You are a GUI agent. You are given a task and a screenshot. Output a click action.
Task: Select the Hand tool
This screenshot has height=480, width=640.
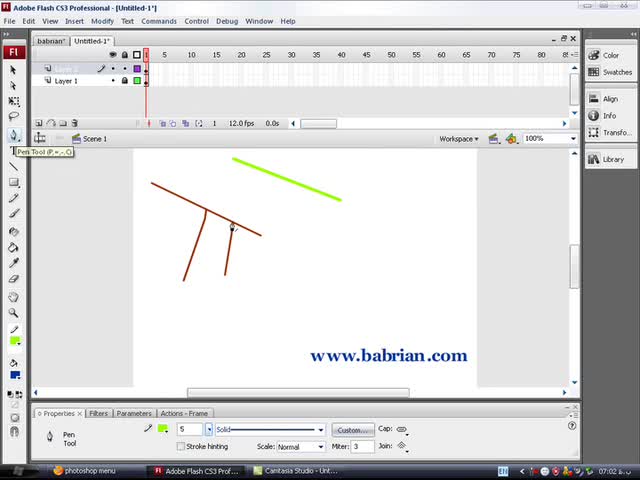point(13,297)
